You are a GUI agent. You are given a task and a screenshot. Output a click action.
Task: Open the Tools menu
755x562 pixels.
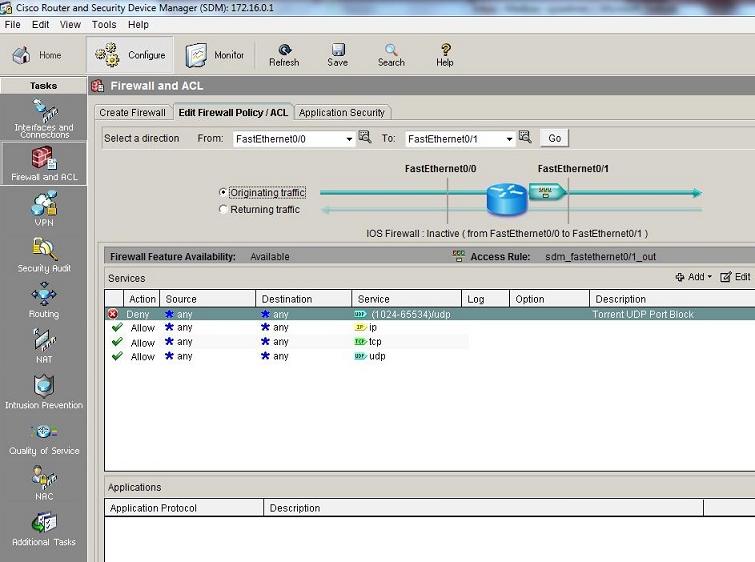(x=104, y=24)
